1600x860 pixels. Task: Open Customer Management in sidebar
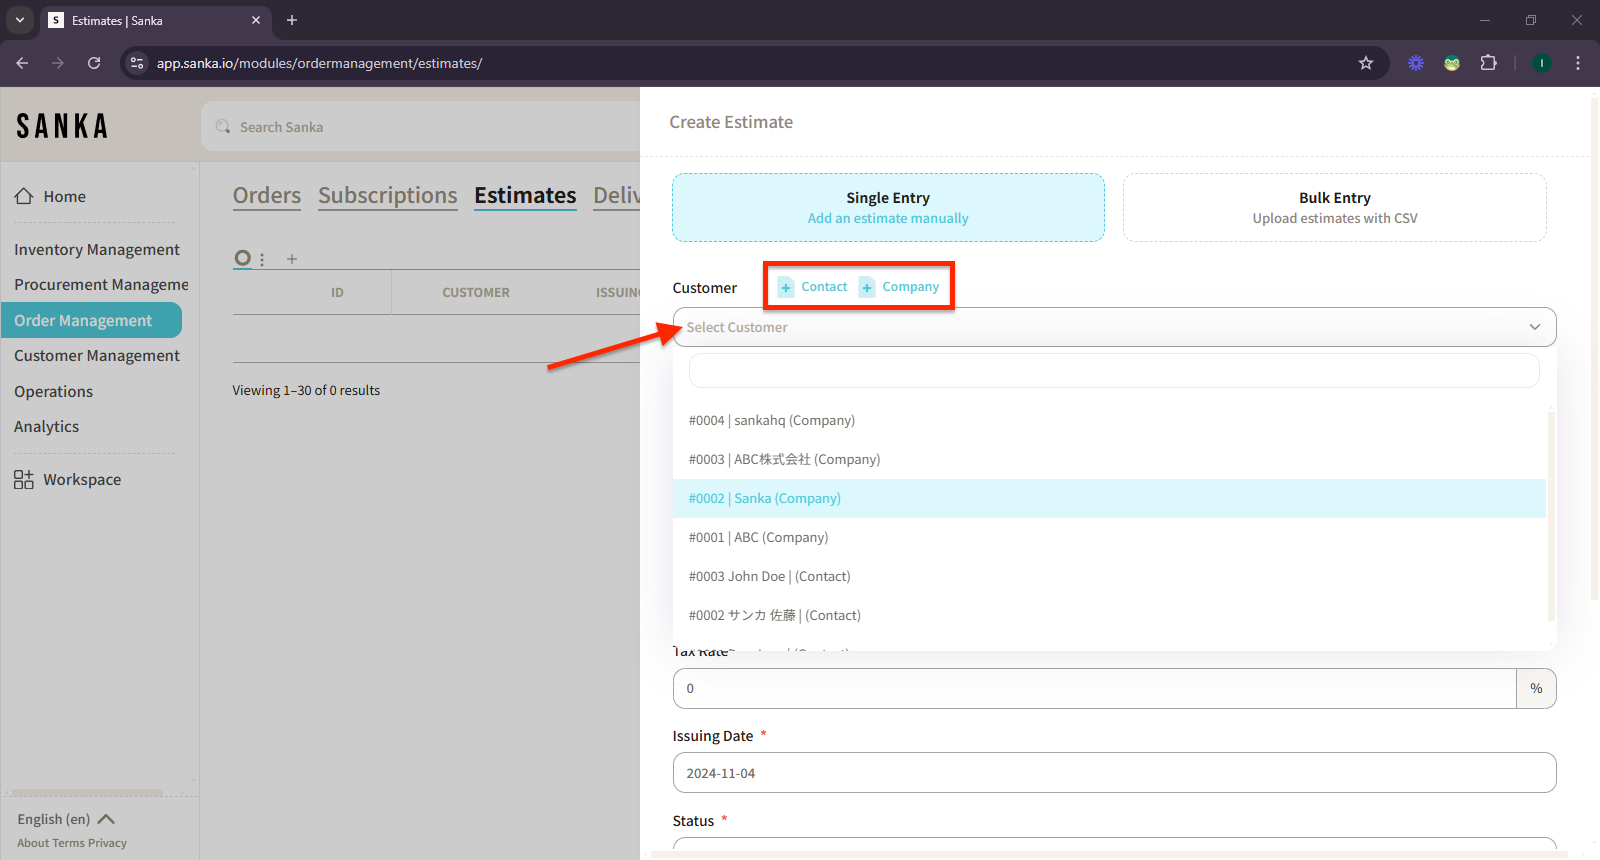97,356
